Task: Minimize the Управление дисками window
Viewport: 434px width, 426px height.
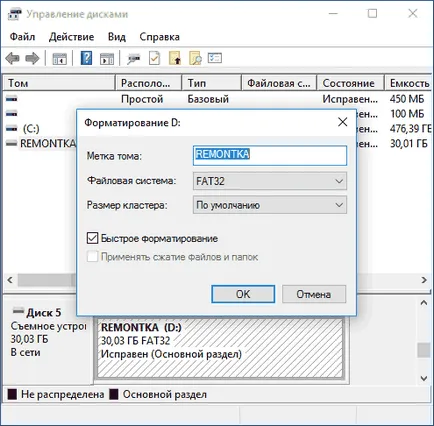Action: coord(333,14)
